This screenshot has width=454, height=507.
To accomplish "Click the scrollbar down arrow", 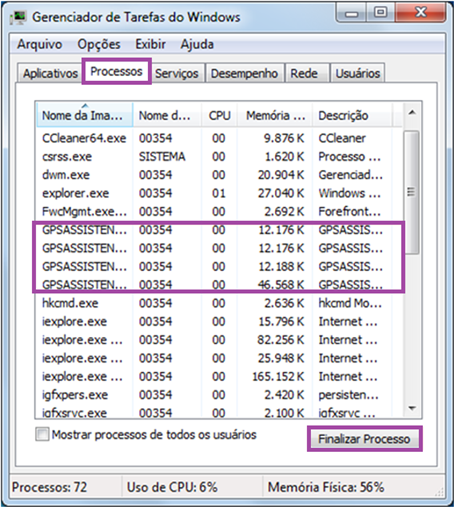I will [x=412, y=408].
